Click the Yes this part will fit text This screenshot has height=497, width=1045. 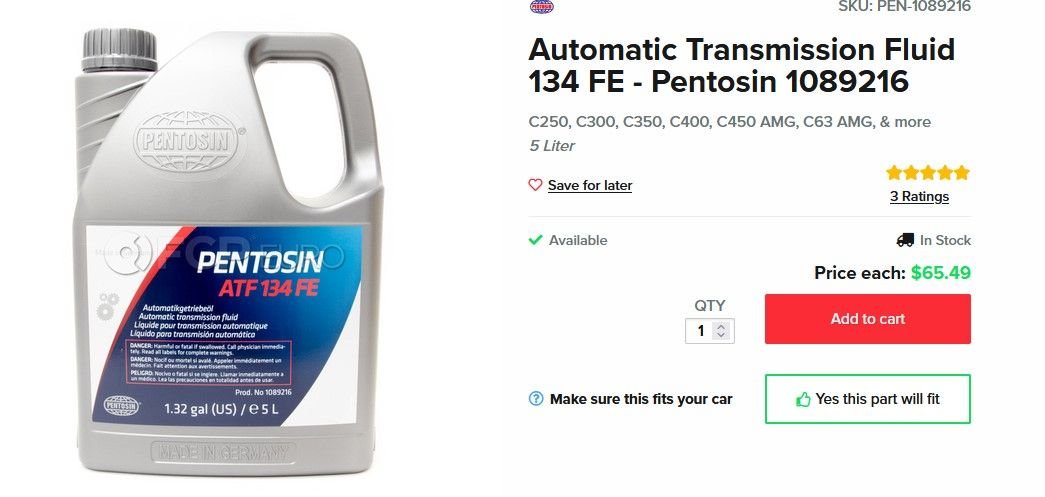877,399
